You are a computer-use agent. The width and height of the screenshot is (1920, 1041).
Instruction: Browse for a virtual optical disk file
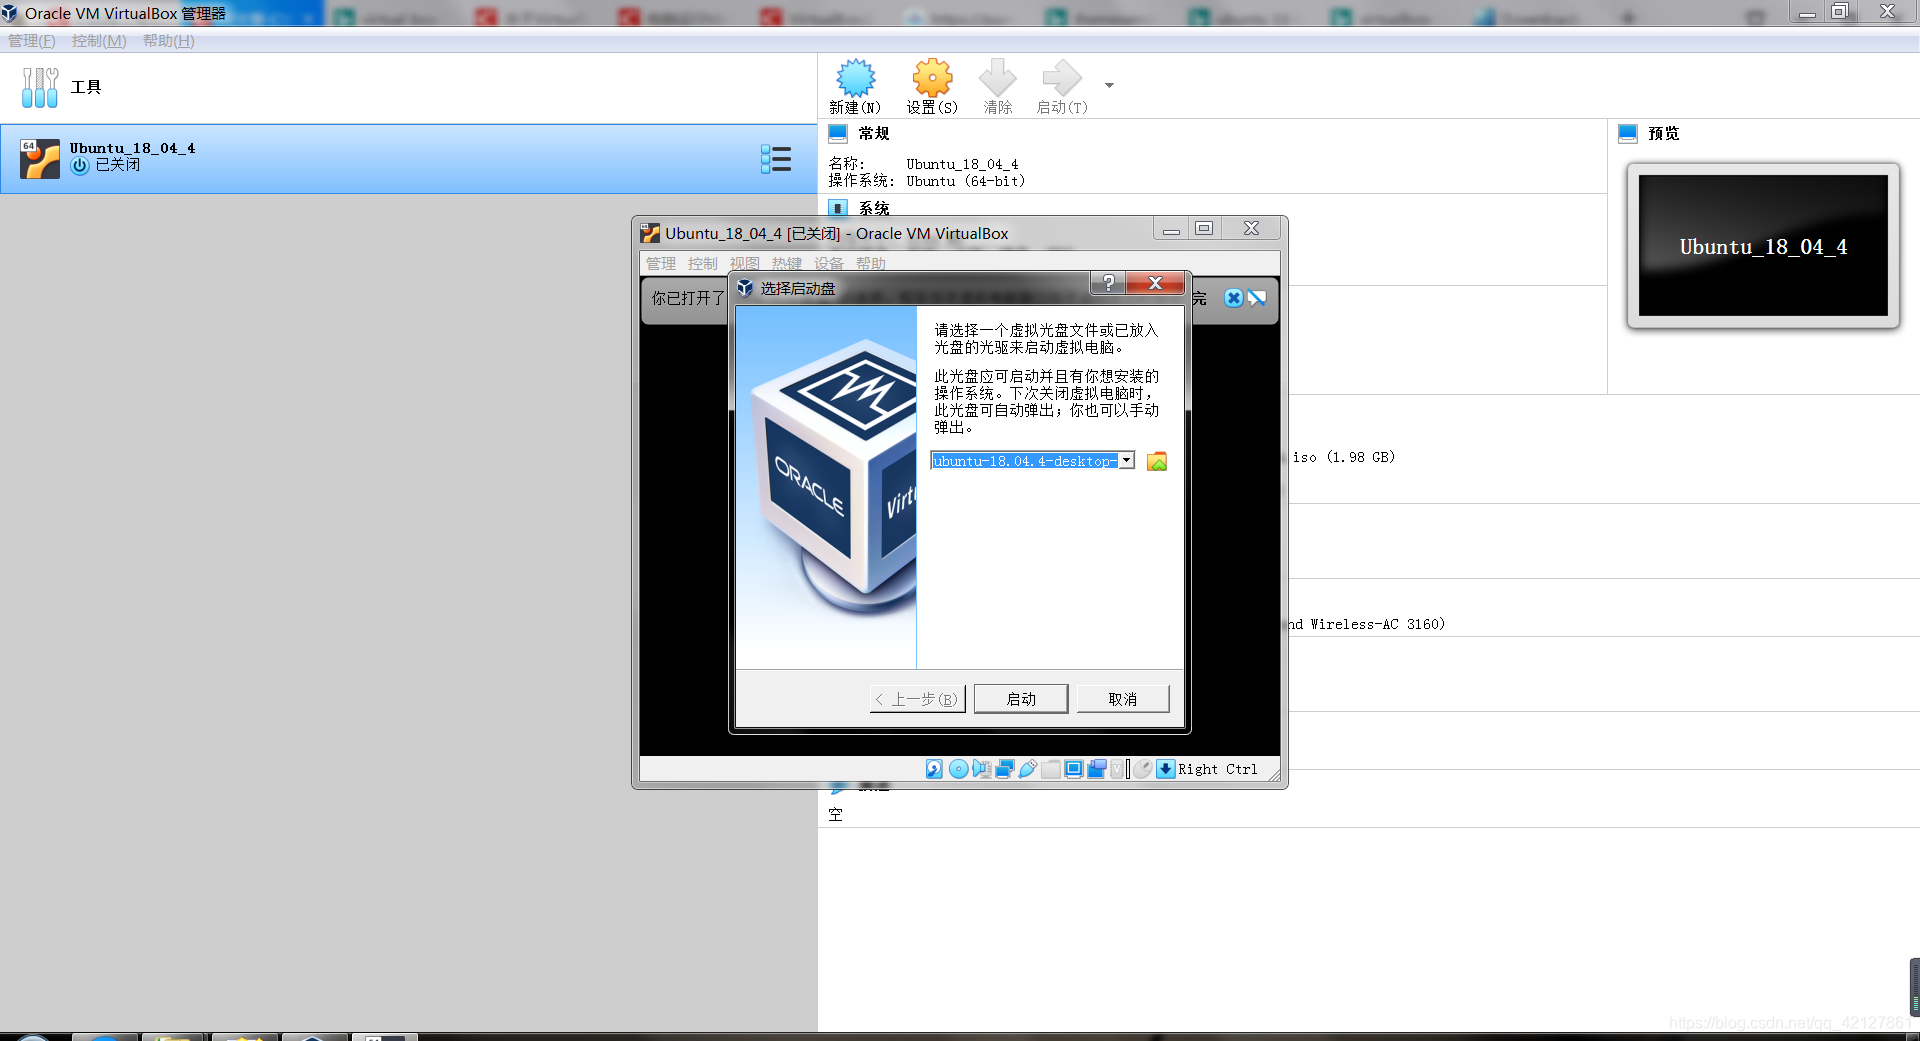pos(1157,461)
